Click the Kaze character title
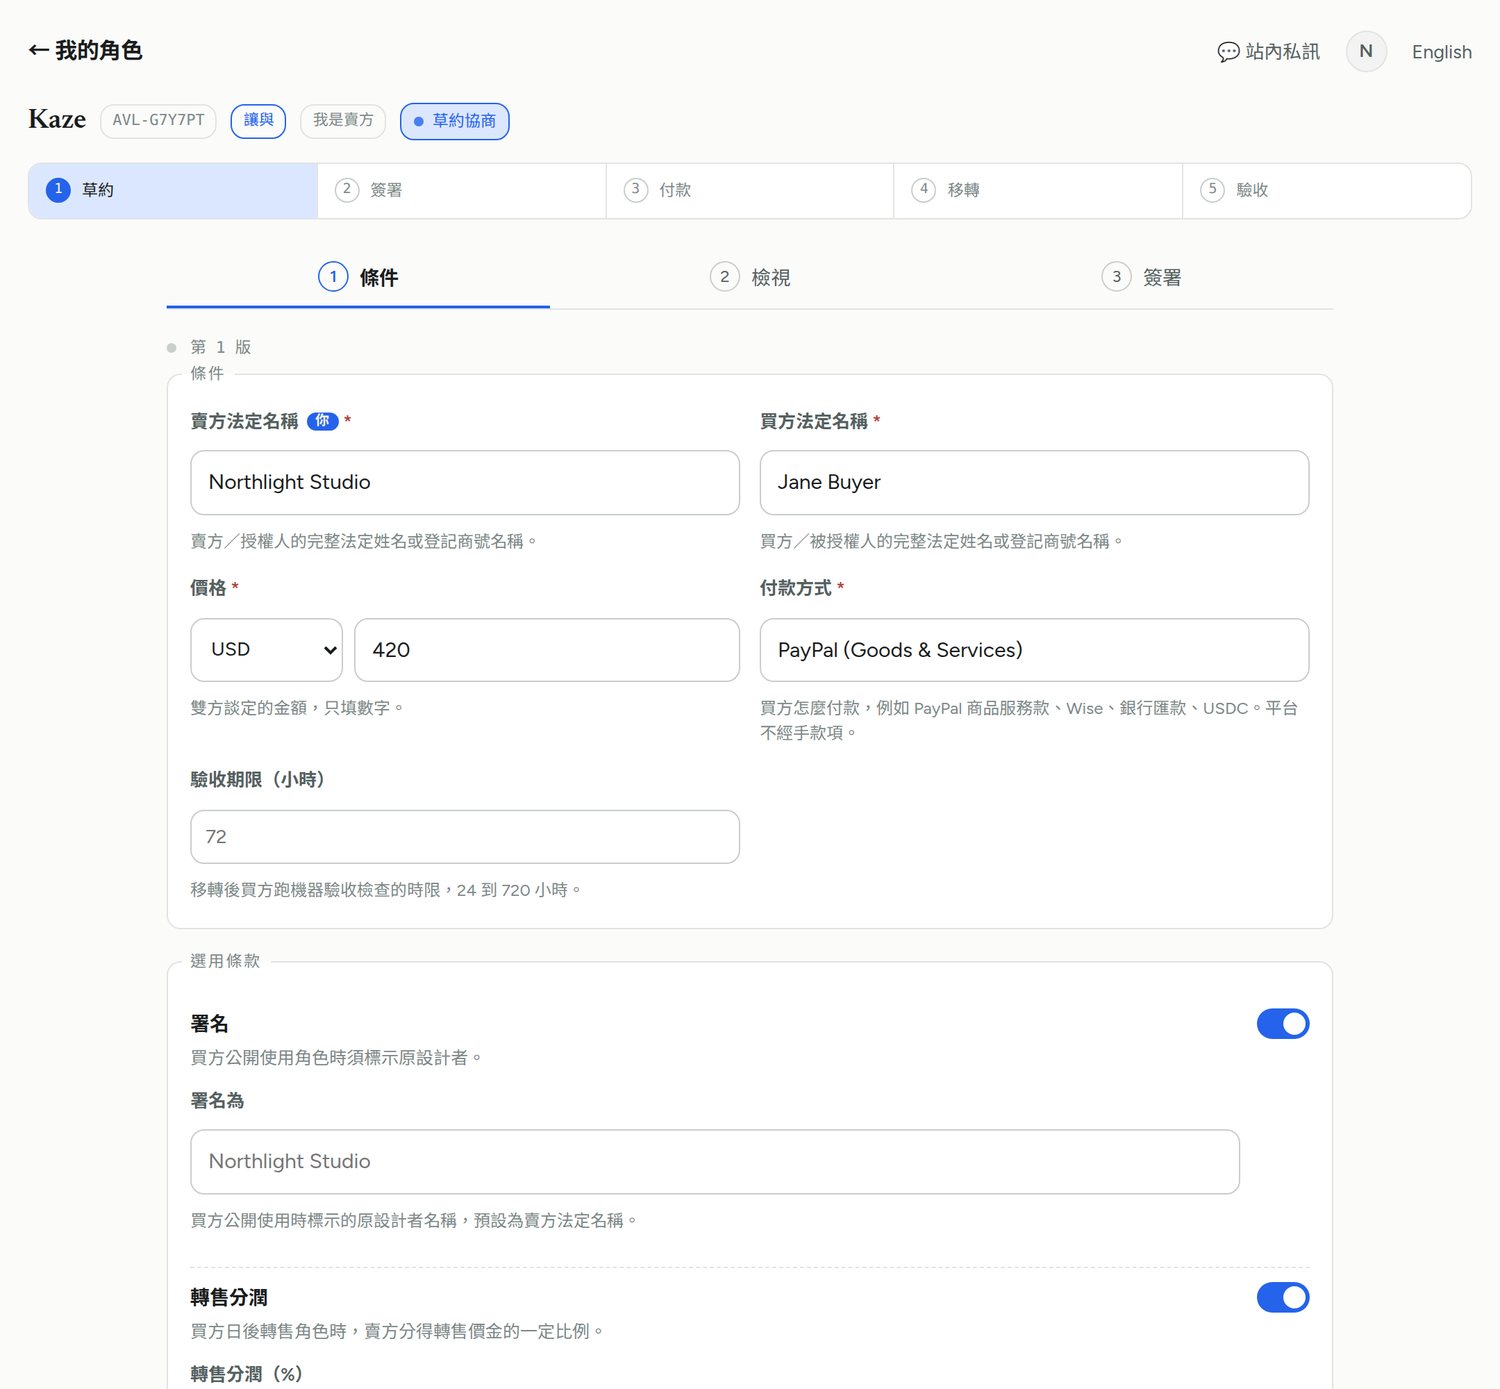The width and height of the screenshot is (1500, 1389). point(57,119)
